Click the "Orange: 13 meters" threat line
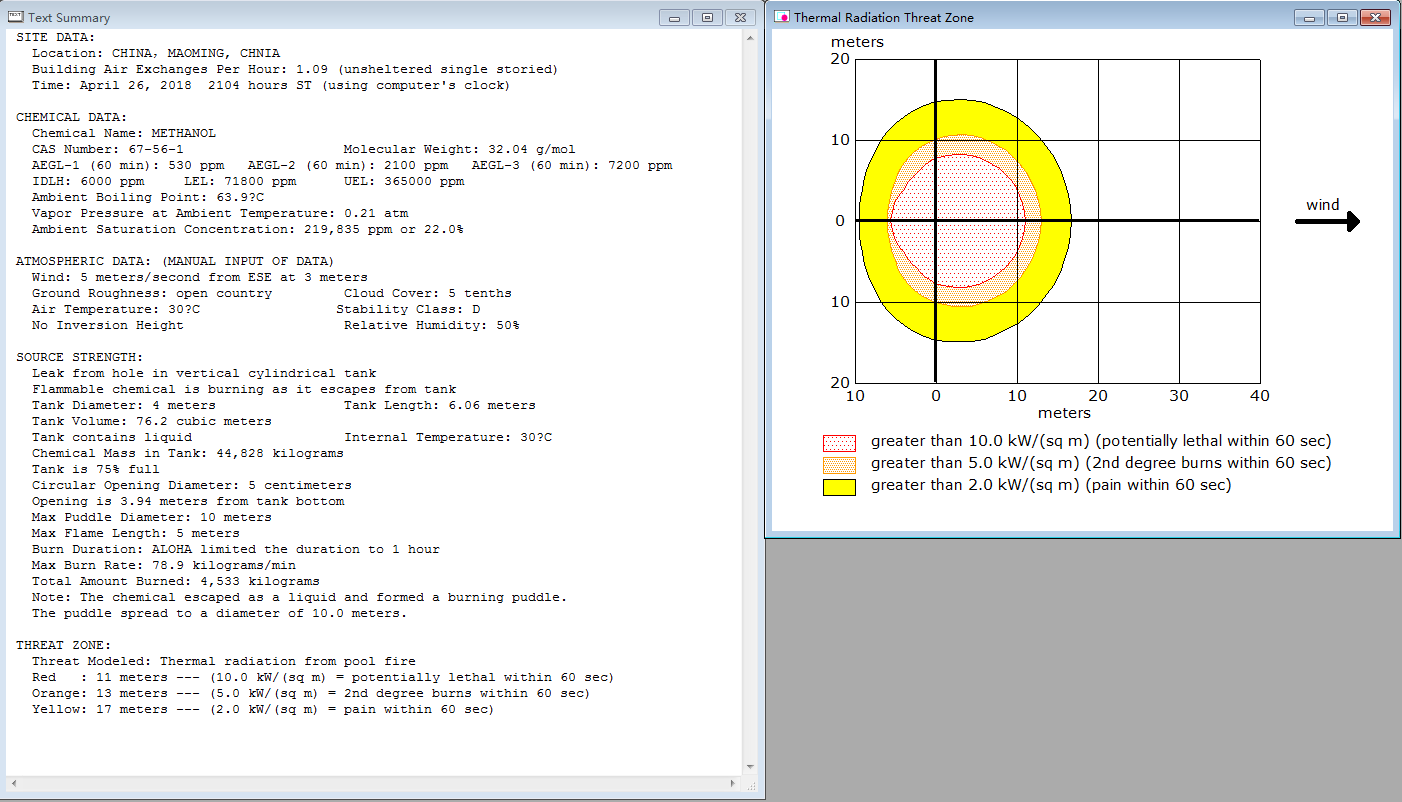1402x802 pixels. [311, 693]
